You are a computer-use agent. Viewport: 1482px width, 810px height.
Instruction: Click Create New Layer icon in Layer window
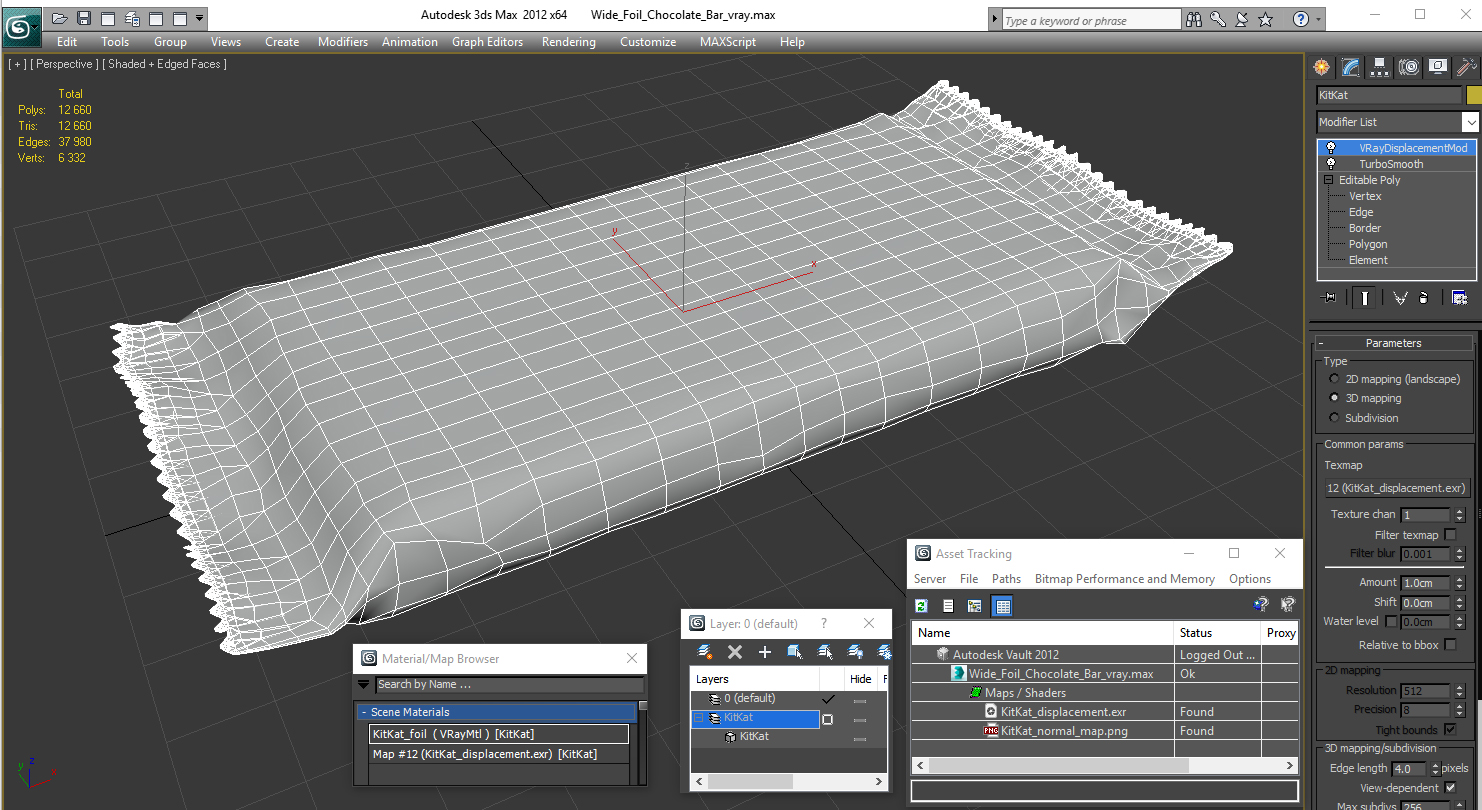point(705,652)
